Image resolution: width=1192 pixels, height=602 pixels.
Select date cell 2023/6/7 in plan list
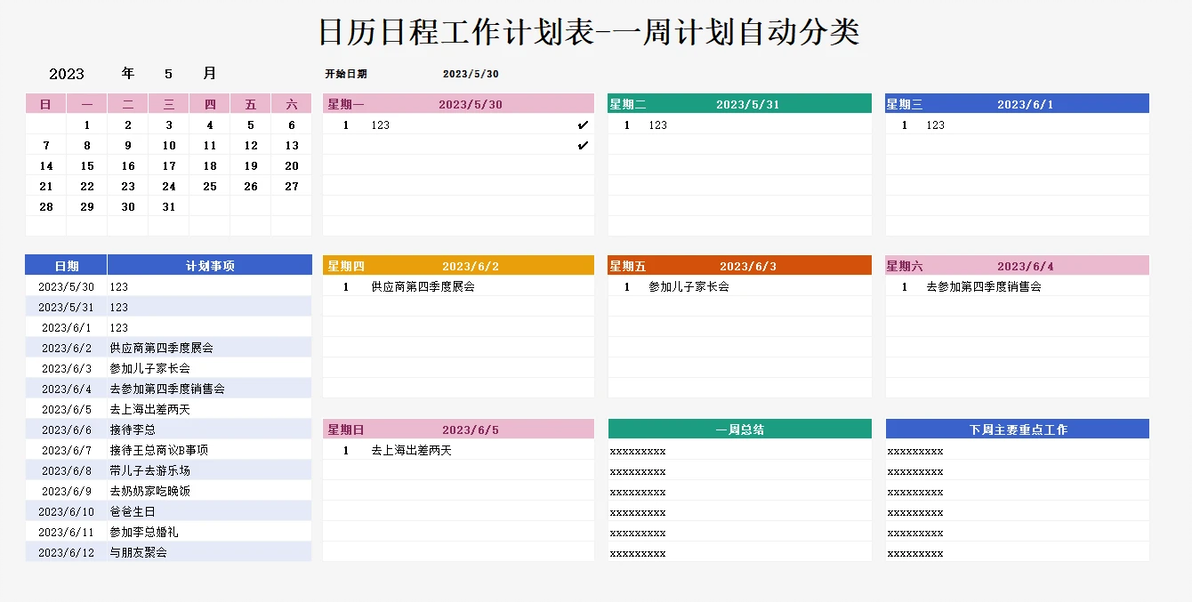click(66, 450)
